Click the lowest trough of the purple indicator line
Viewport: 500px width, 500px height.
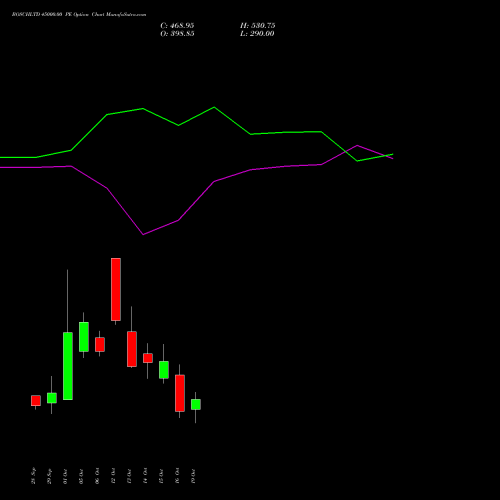coord(143,234)
